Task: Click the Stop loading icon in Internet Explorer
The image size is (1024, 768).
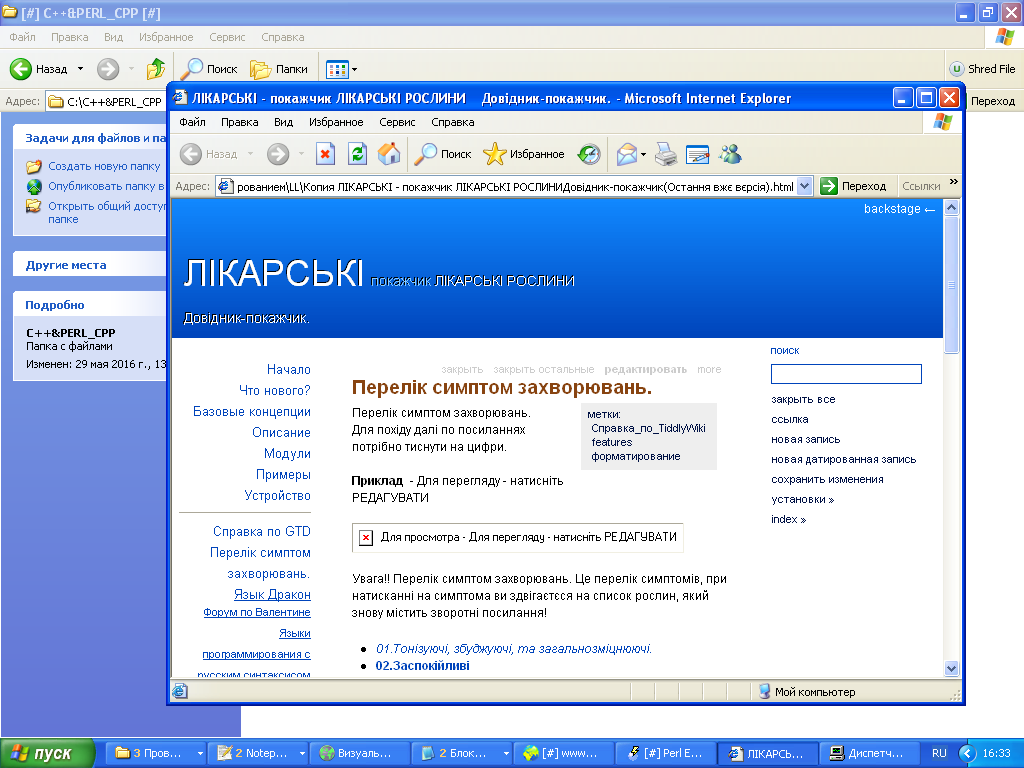Action: 325,154
